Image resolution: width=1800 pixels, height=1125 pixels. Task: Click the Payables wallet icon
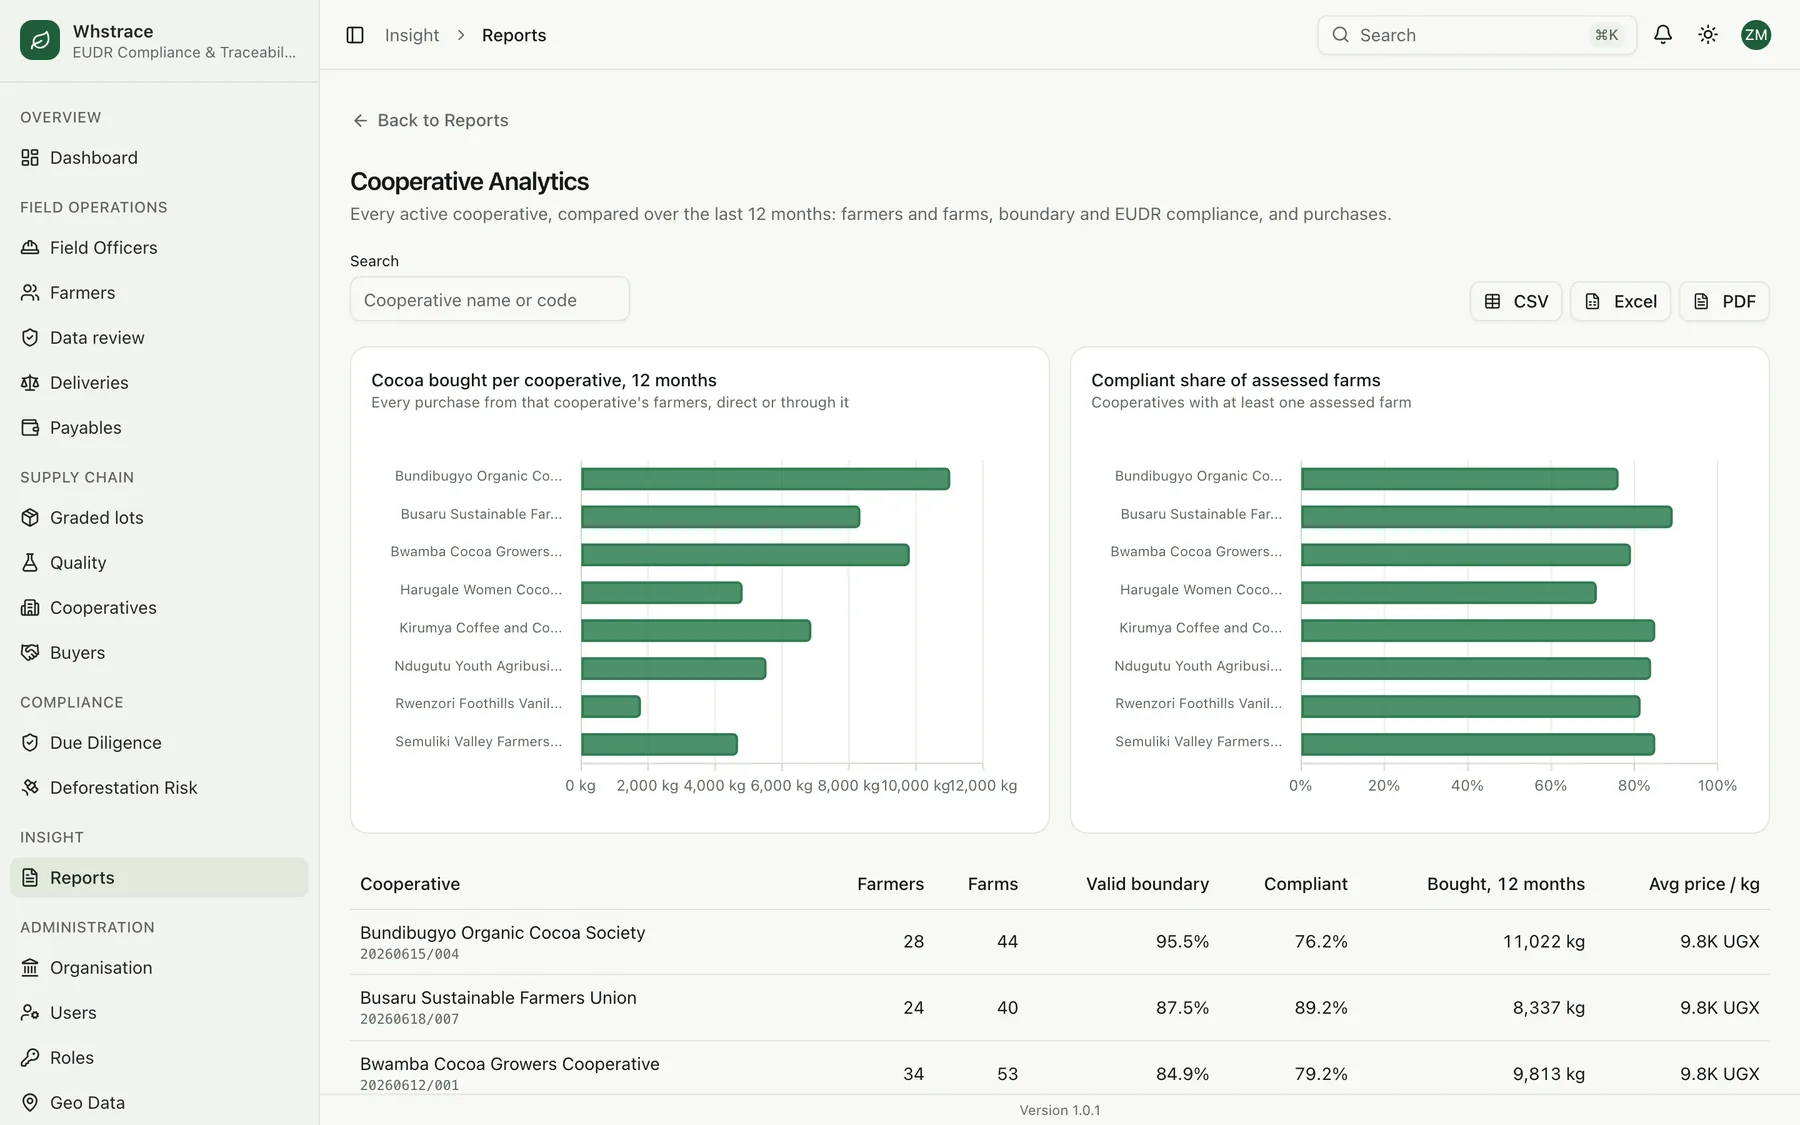coord(30,428)
